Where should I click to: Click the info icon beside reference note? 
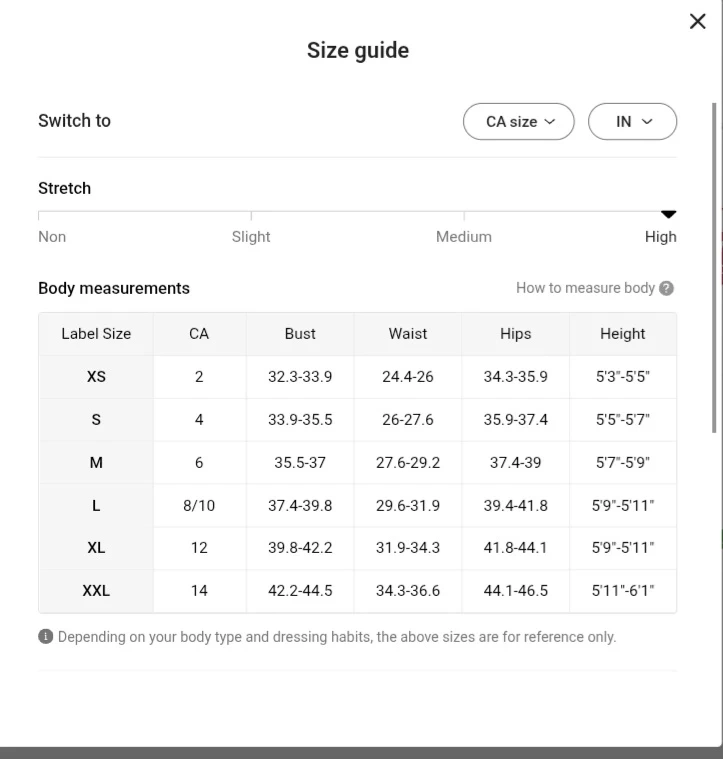[45, 637]
